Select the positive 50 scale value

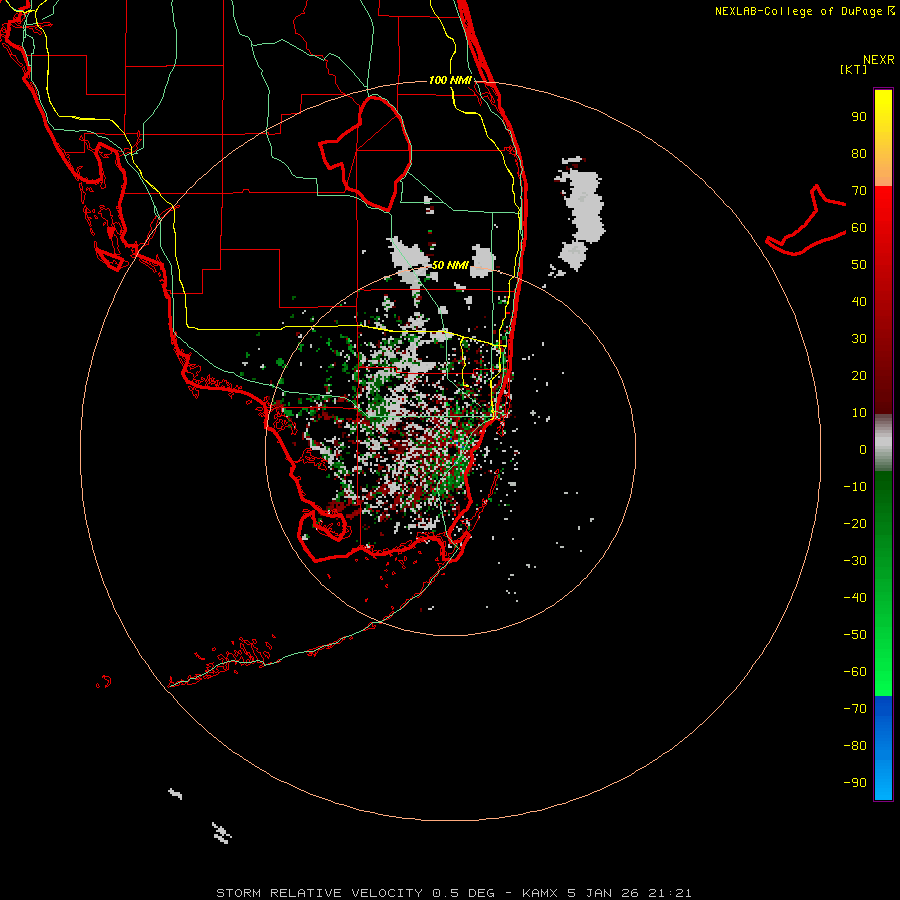(x=859, y=265)
